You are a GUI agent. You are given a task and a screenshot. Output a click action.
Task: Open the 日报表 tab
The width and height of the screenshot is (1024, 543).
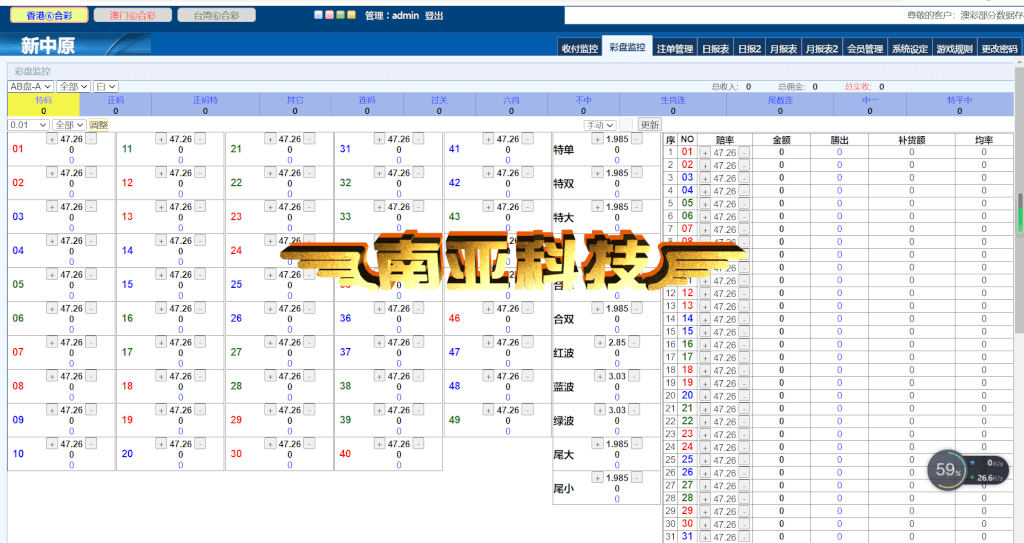coord(715,48)
